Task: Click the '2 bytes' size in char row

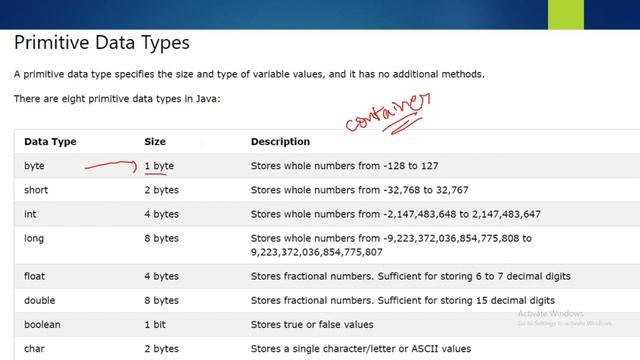Action: (162, 349)
